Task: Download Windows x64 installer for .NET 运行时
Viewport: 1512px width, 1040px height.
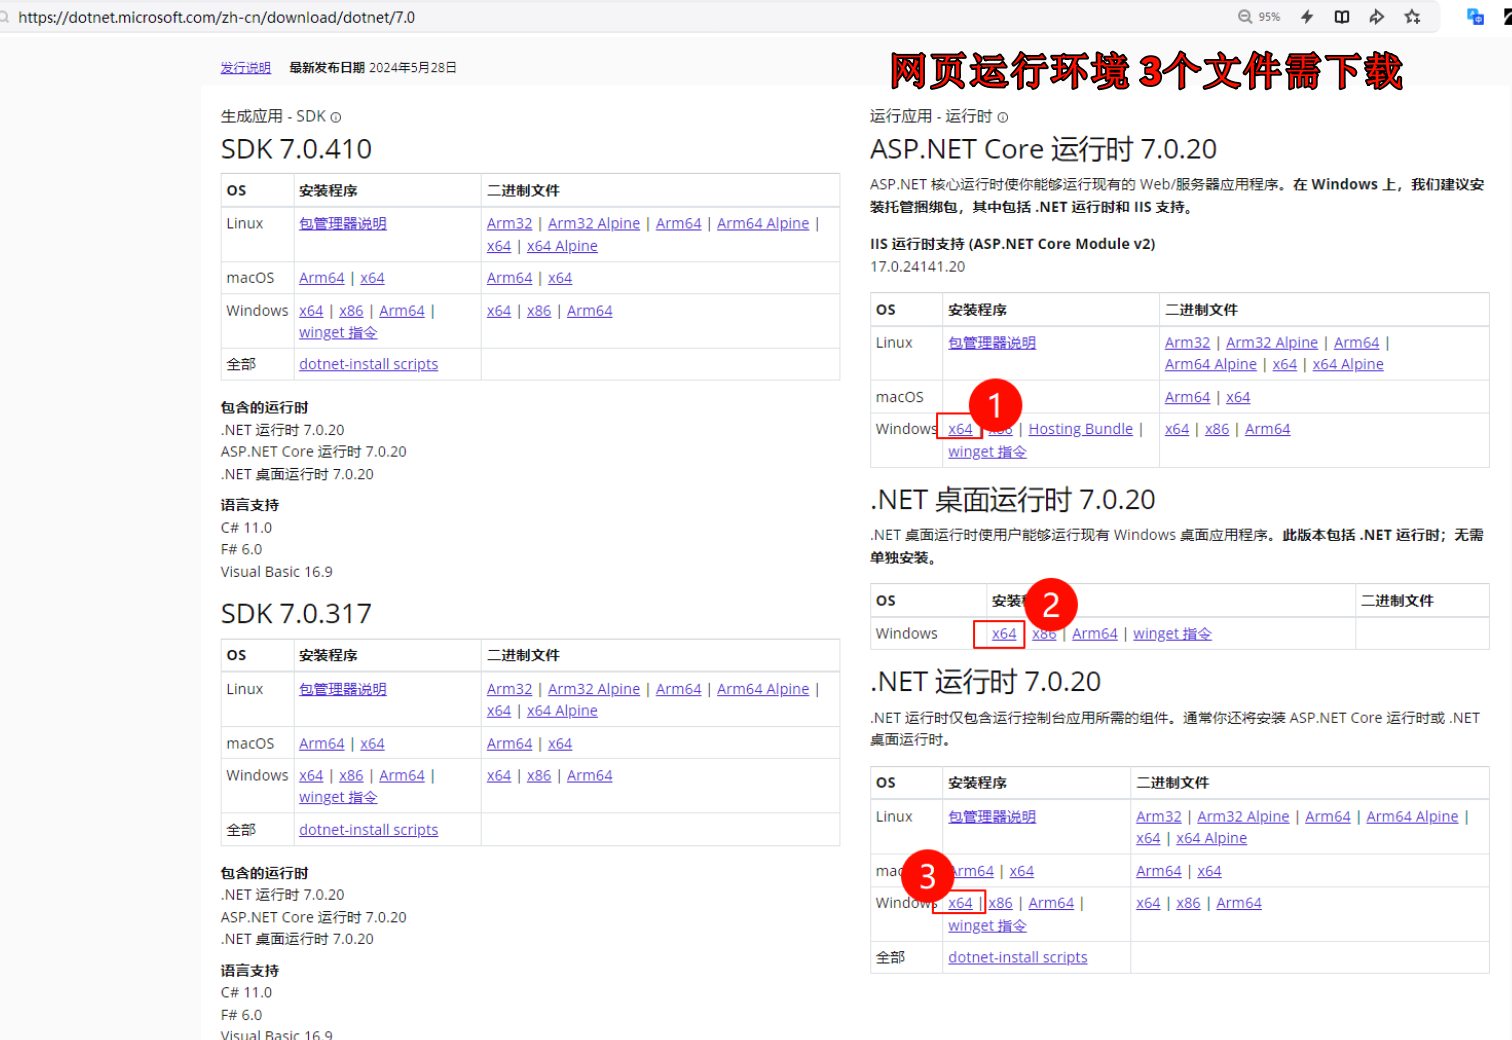Action: (960, 903)
